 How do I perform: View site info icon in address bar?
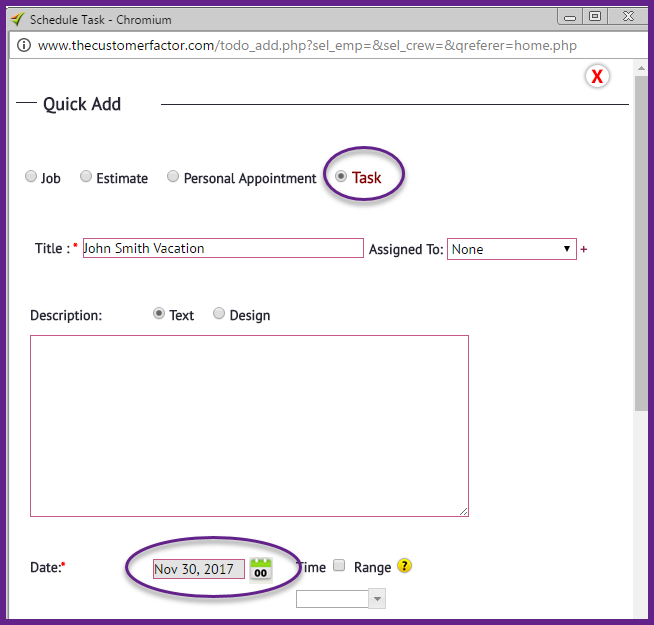tap(24, 45)
